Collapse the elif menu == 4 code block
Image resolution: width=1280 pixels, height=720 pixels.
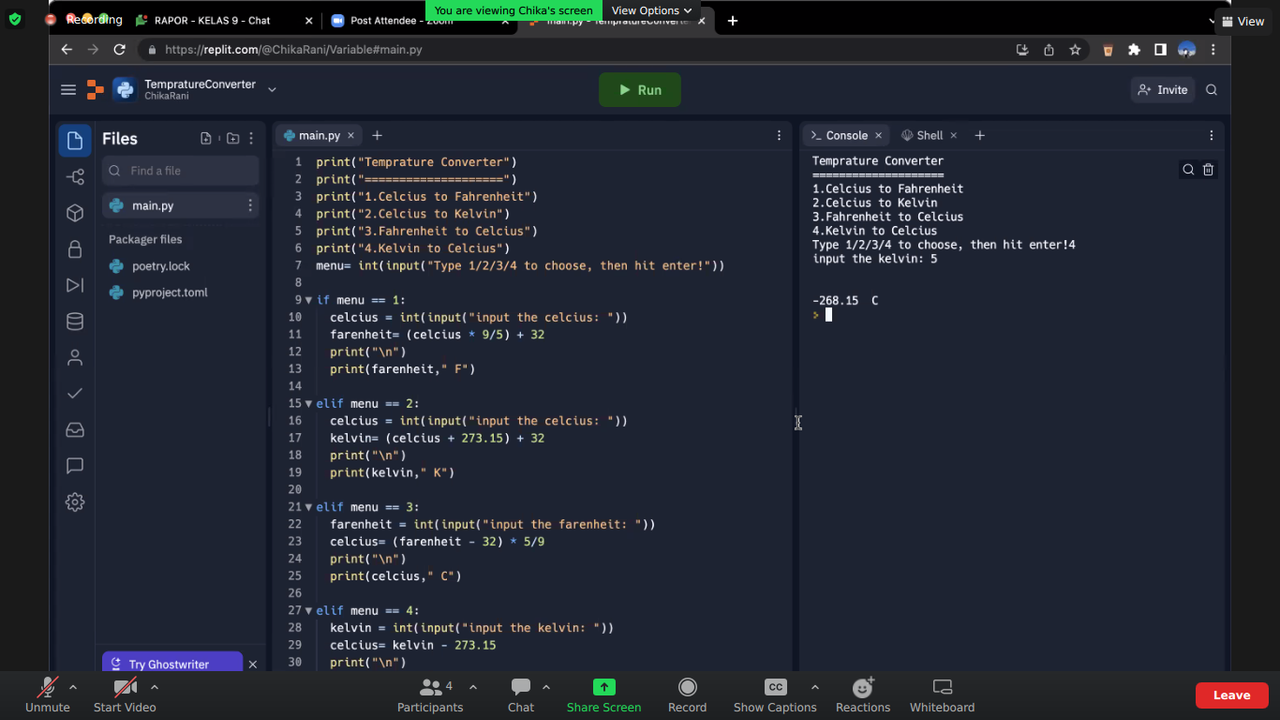tap(309, 611)
